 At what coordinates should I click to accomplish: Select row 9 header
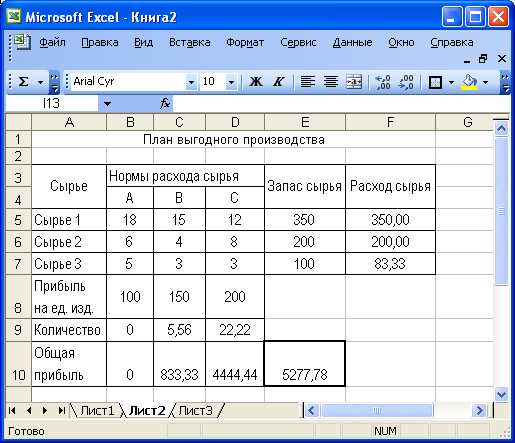point(18,330)
